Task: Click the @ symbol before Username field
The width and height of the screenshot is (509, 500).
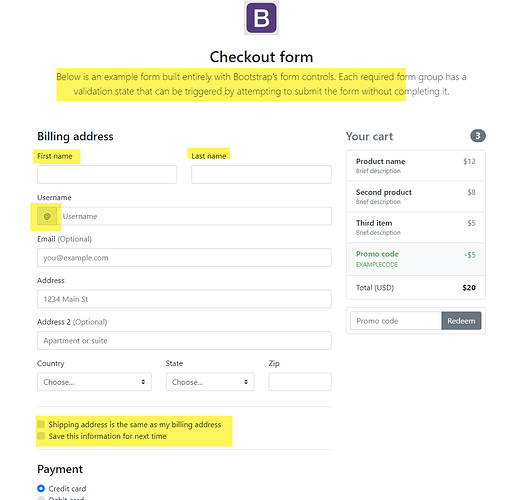Action: (x=47, y=216)
